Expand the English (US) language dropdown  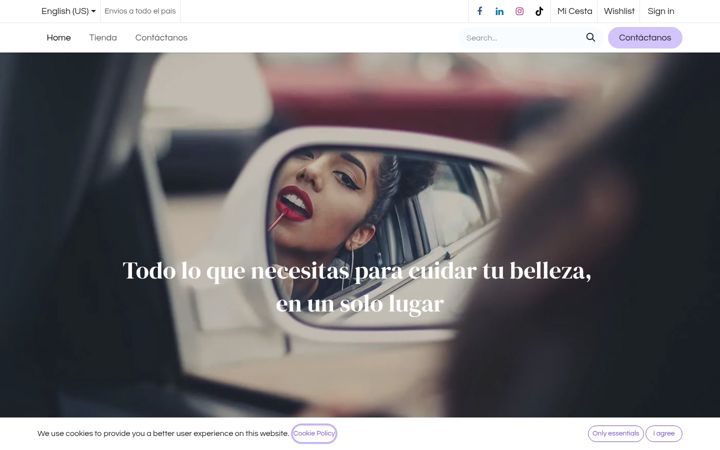[x=68, y=11]
